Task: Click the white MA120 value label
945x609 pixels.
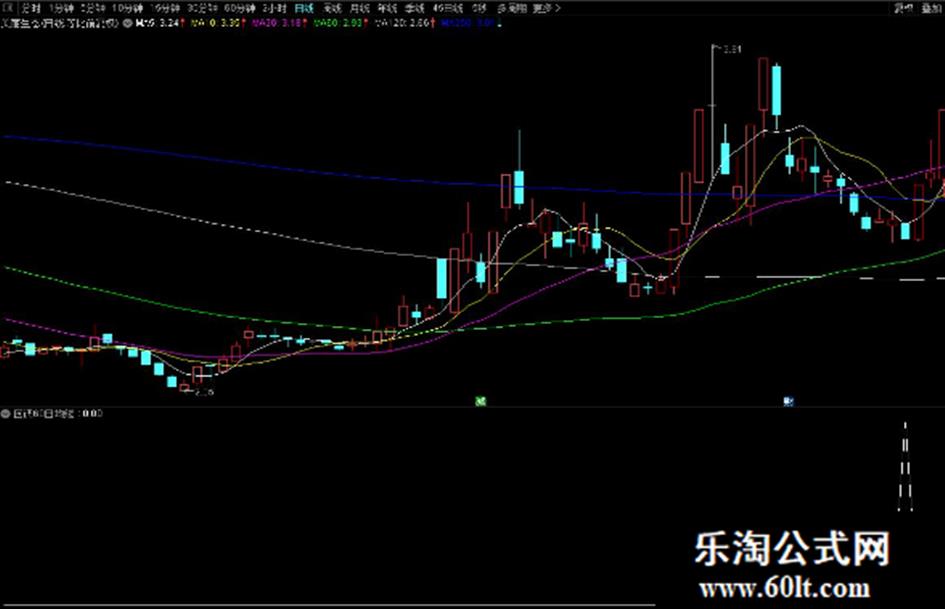Action: 404,24
